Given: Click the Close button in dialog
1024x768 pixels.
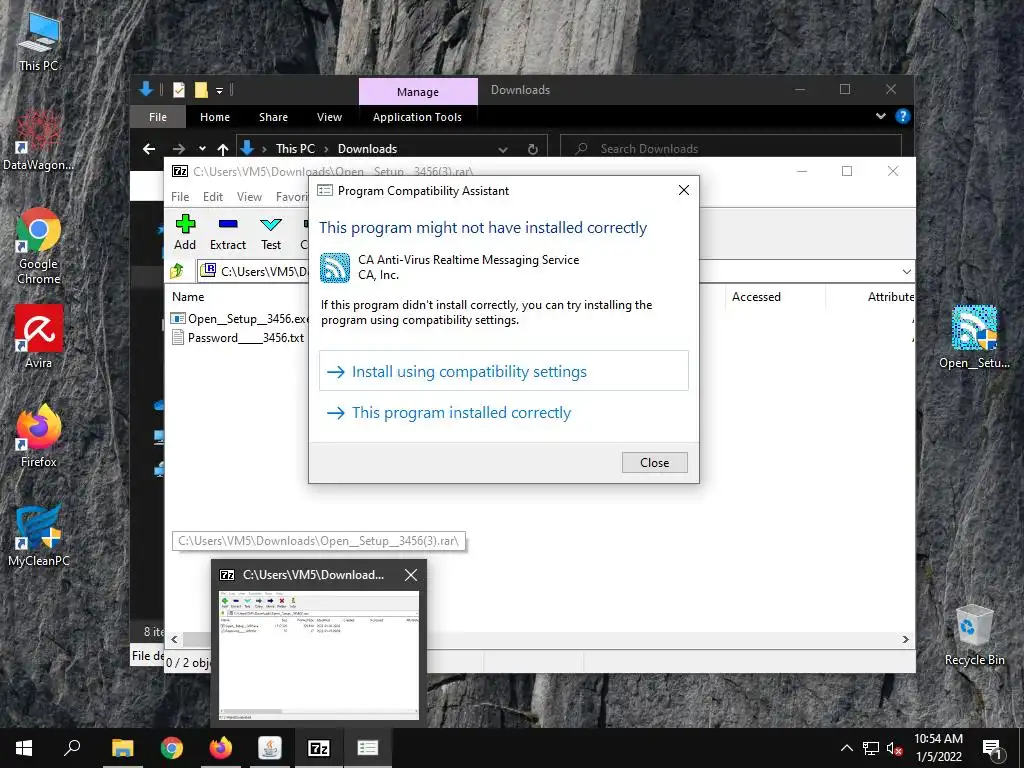Looking at the screenshot, I should tap(654, 462).
